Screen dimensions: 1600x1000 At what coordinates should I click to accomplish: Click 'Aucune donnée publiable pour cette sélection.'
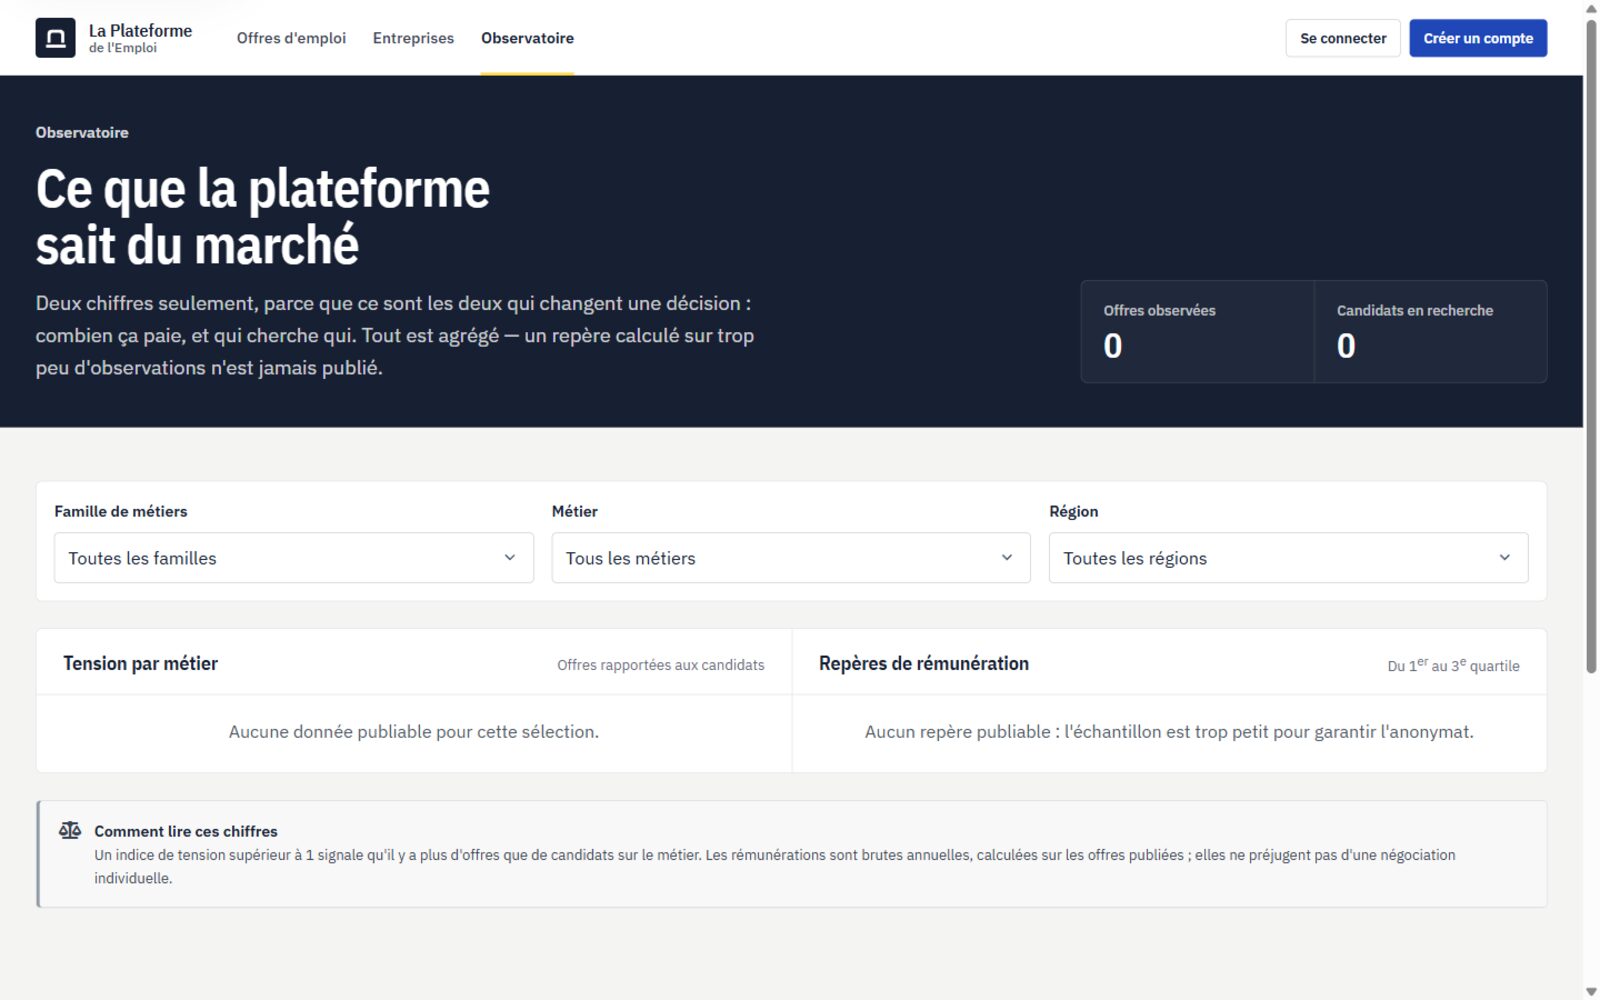tap(414, 732)
